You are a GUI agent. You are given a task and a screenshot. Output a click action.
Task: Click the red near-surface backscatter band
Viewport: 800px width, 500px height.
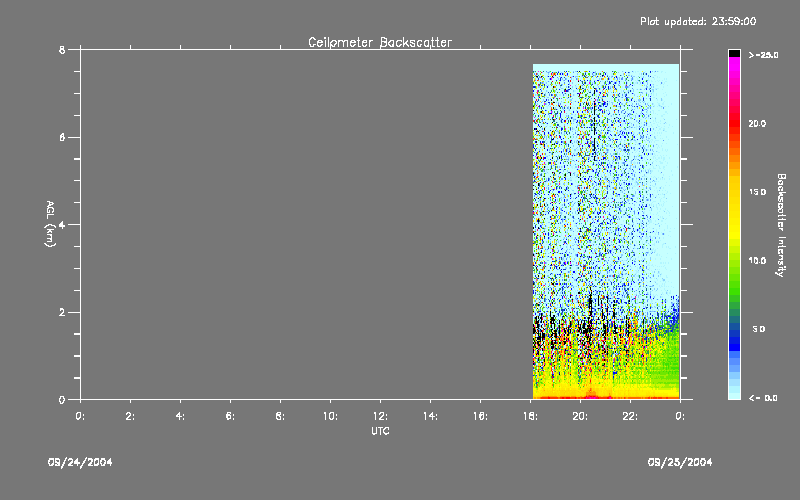tap(606, 396)
